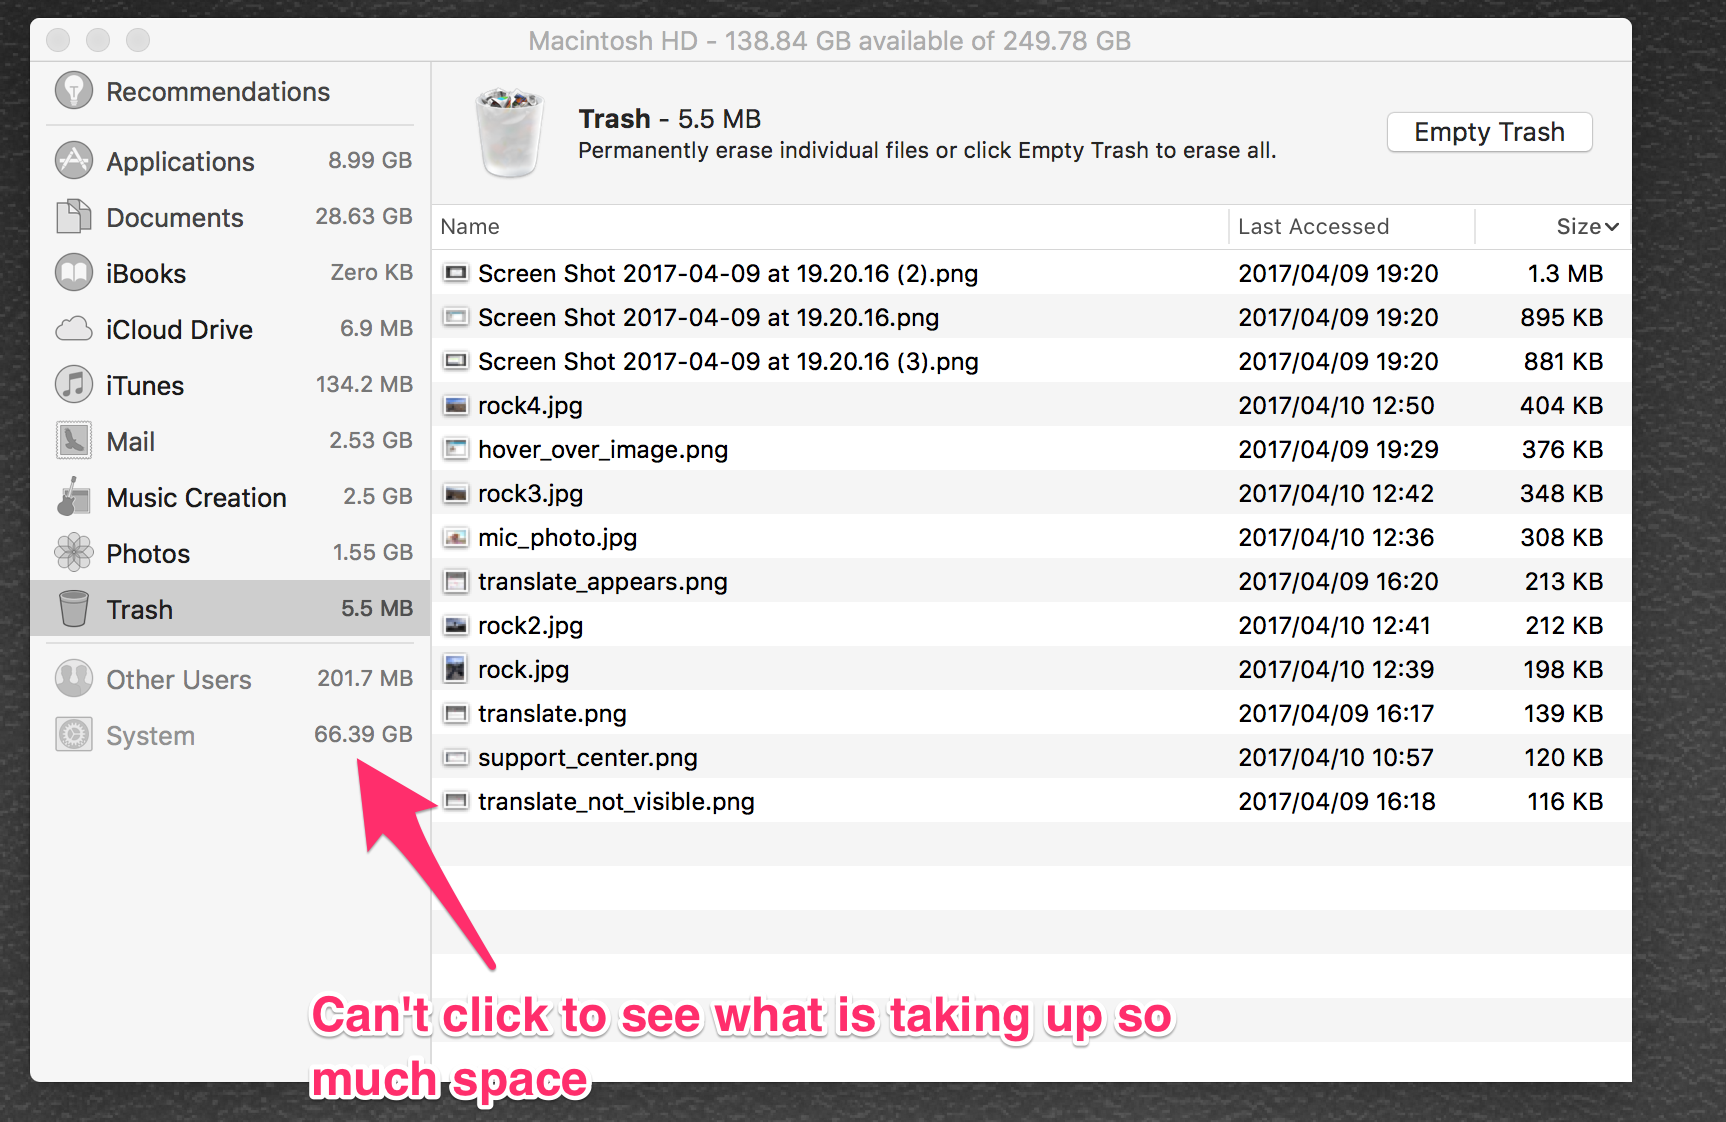
Task: Click the iTunes 134.2 MB size value
Action: pos(364,384)
